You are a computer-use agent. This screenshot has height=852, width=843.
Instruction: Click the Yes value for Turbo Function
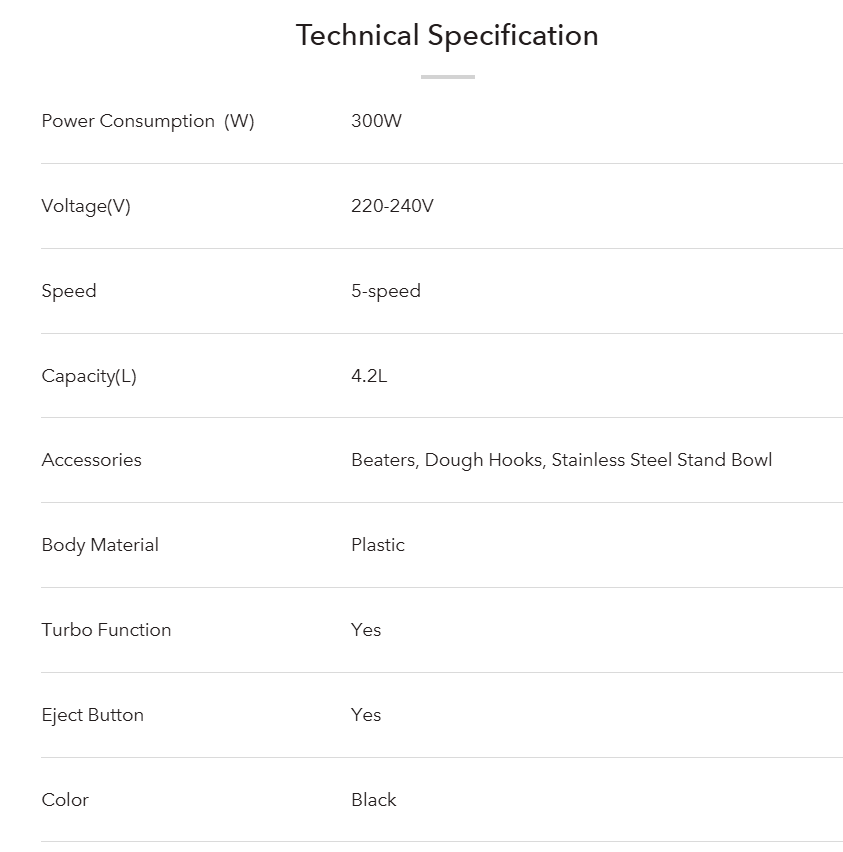(x=366, y=630)
